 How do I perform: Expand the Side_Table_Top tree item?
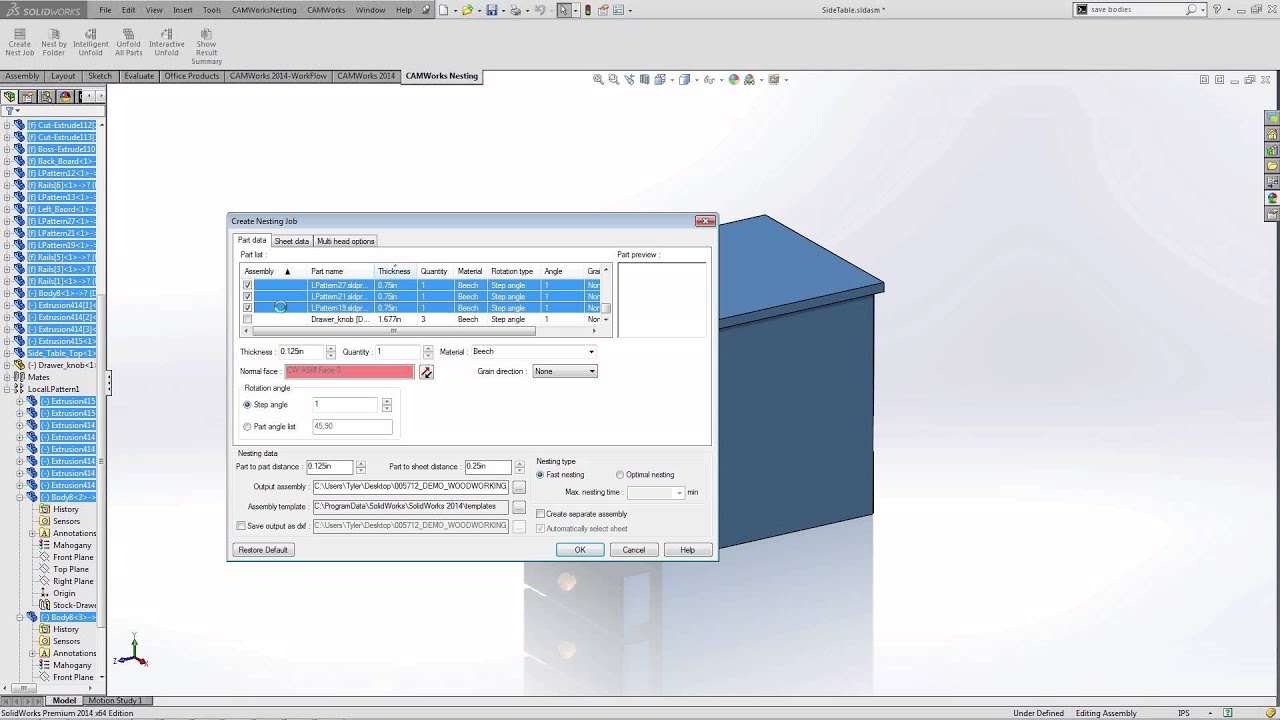[7, 353]
